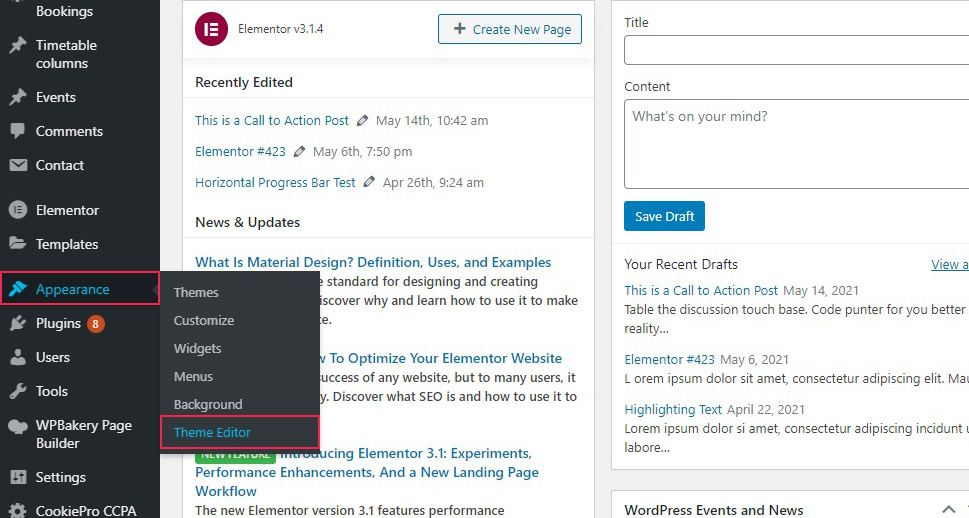The image size is (969, 518).
Task: Choose Background from Appearance submenu
Action: (208, 404)
